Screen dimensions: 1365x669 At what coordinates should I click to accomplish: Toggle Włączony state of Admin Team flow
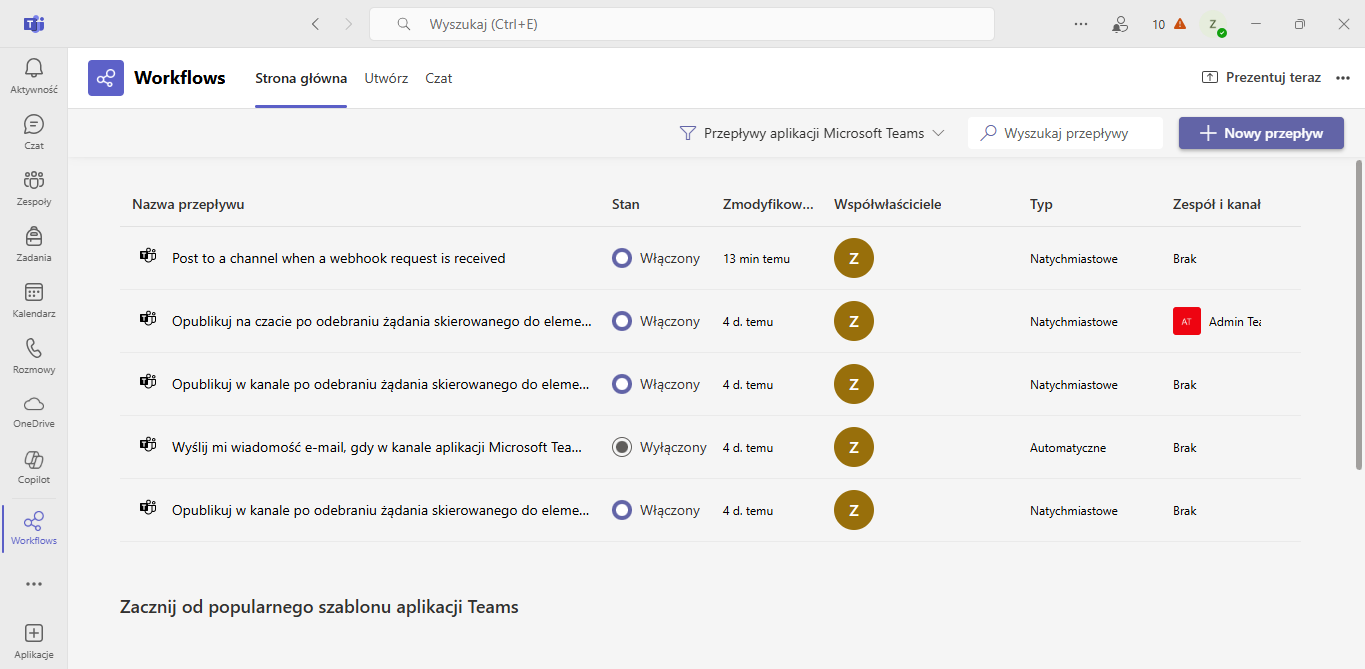[622, 321]
